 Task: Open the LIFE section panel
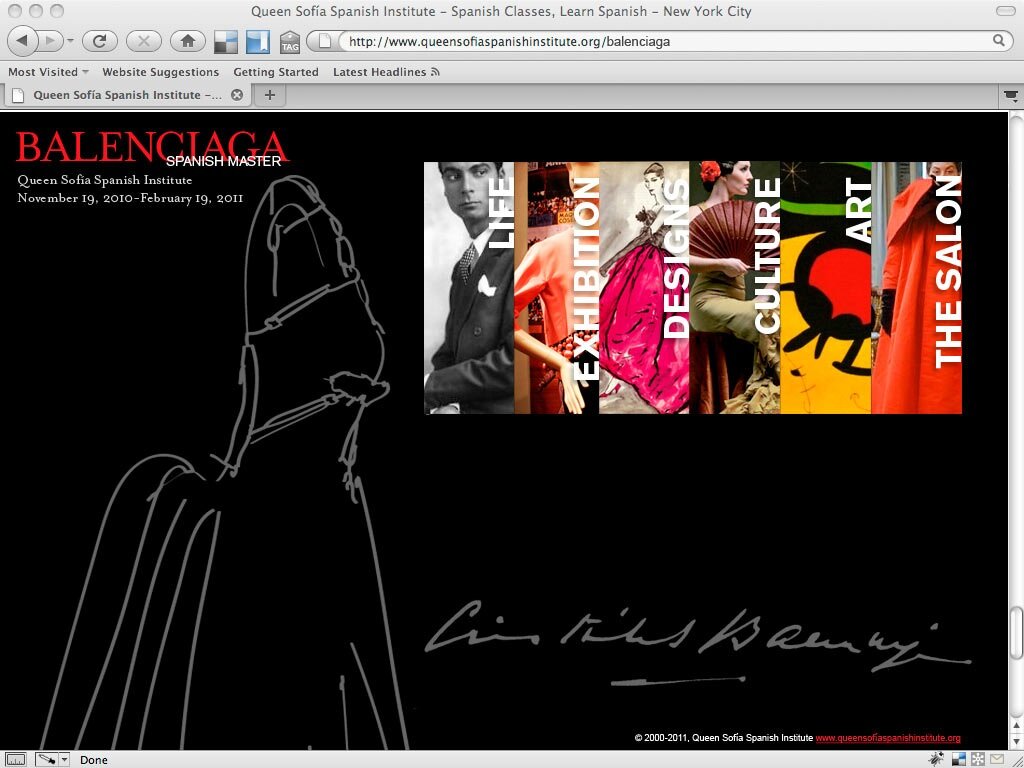(469, 287)
